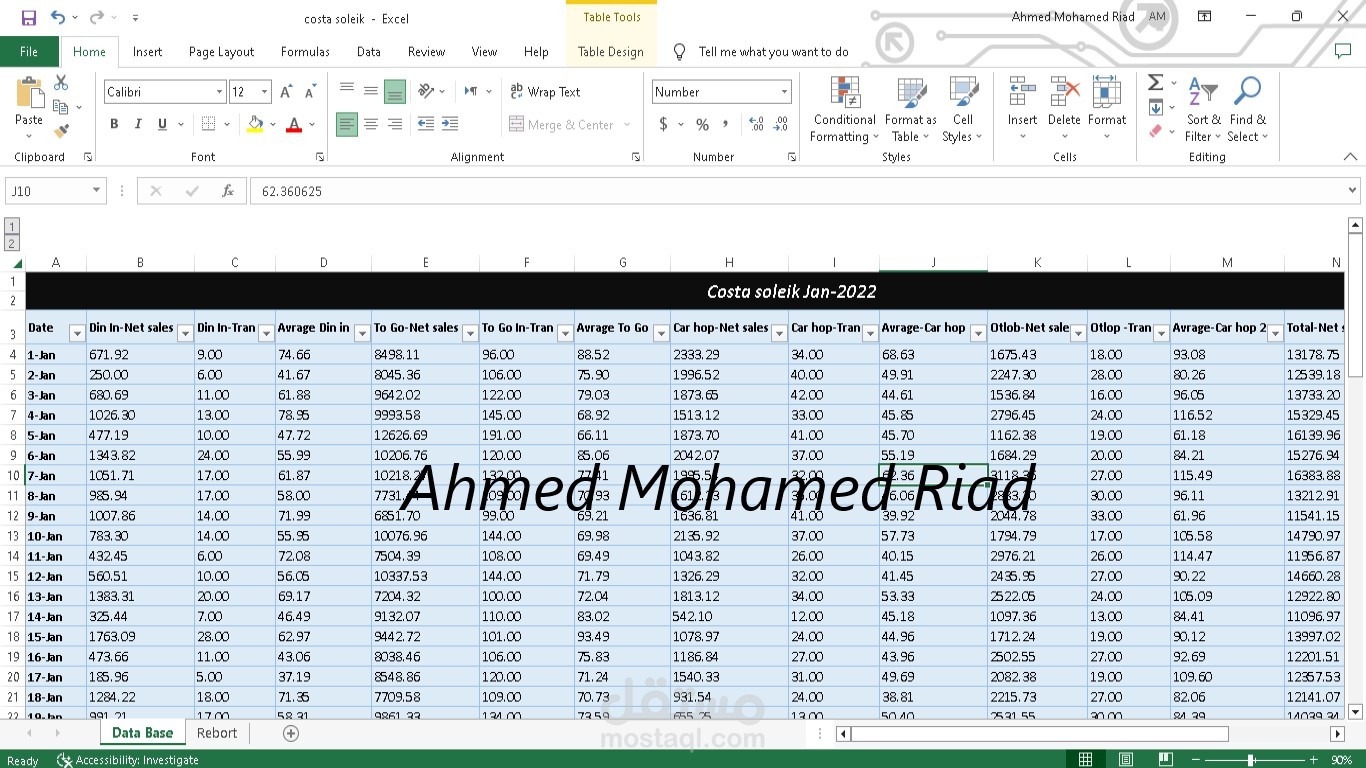Viewport: 1366px width, 768px height.
Task: Click the Insert Function fx icon
Action: pyautogui.click(x=228, y=191)
